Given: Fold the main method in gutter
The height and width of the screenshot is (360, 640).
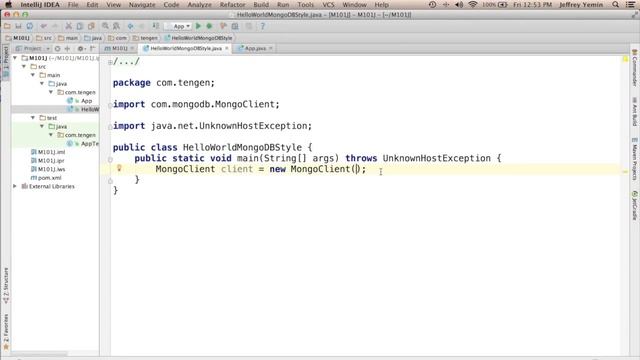Looking at the screenshot, I should click(x=110, y=159).
